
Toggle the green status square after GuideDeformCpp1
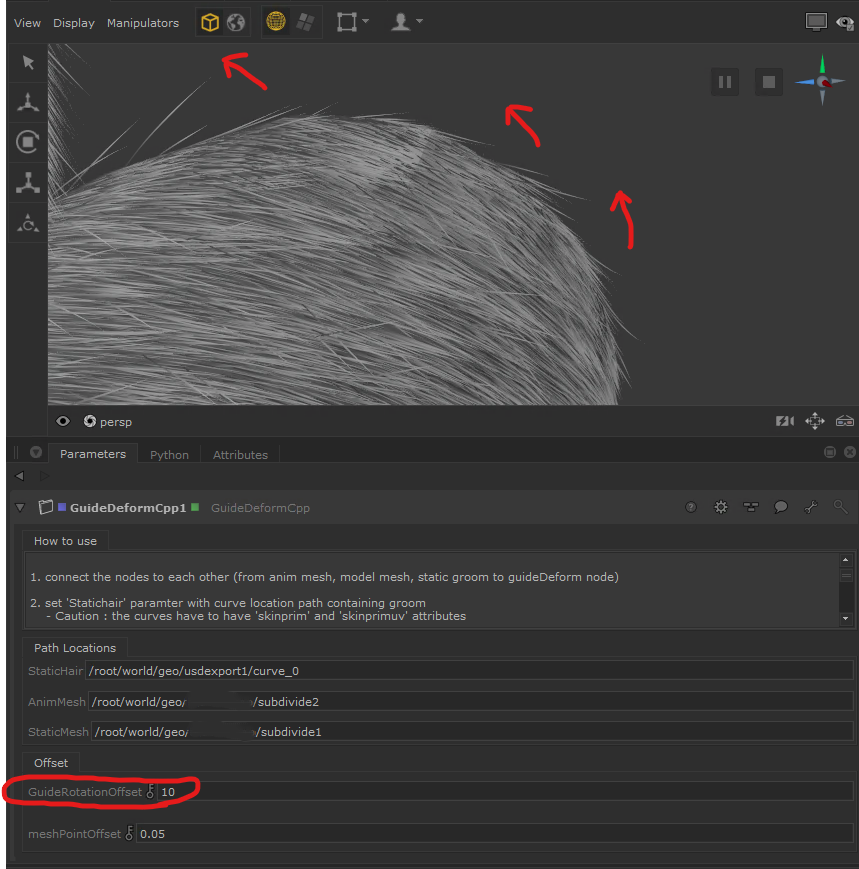point(195,507)
